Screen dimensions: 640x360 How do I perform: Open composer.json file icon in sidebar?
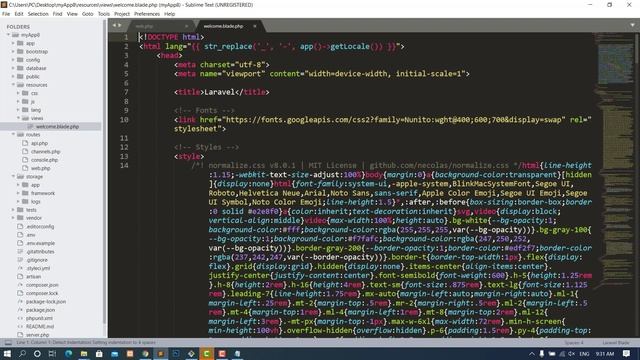tap(20, 285)
